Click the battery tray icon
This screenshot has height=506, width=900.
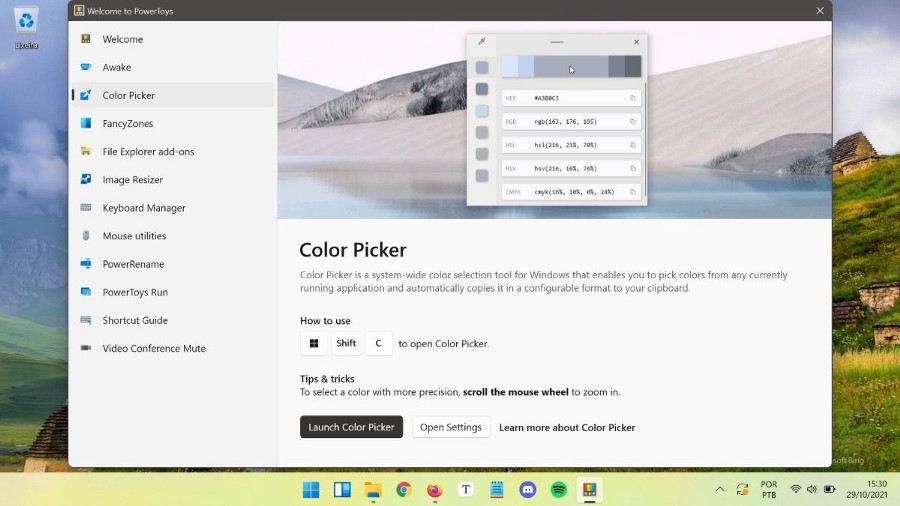(x=829, y=489)
